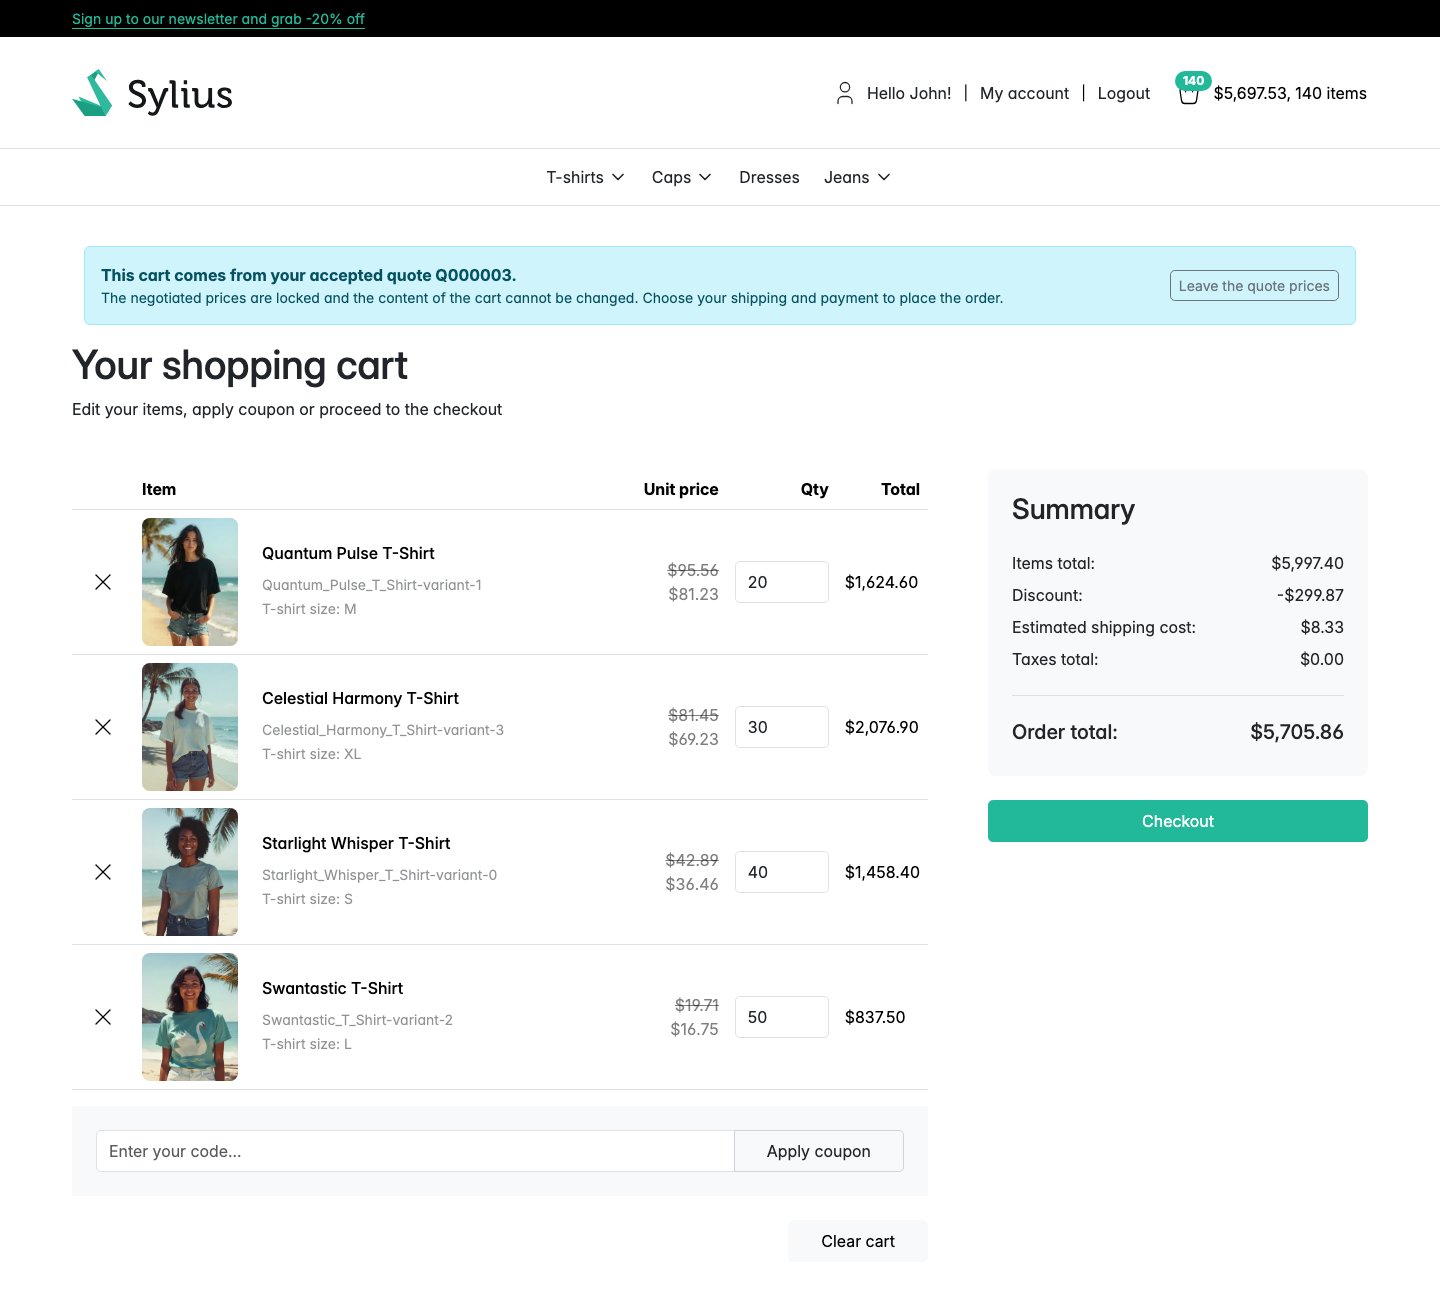
Task: Click the Clear cart button
Action: (858, 1241)
